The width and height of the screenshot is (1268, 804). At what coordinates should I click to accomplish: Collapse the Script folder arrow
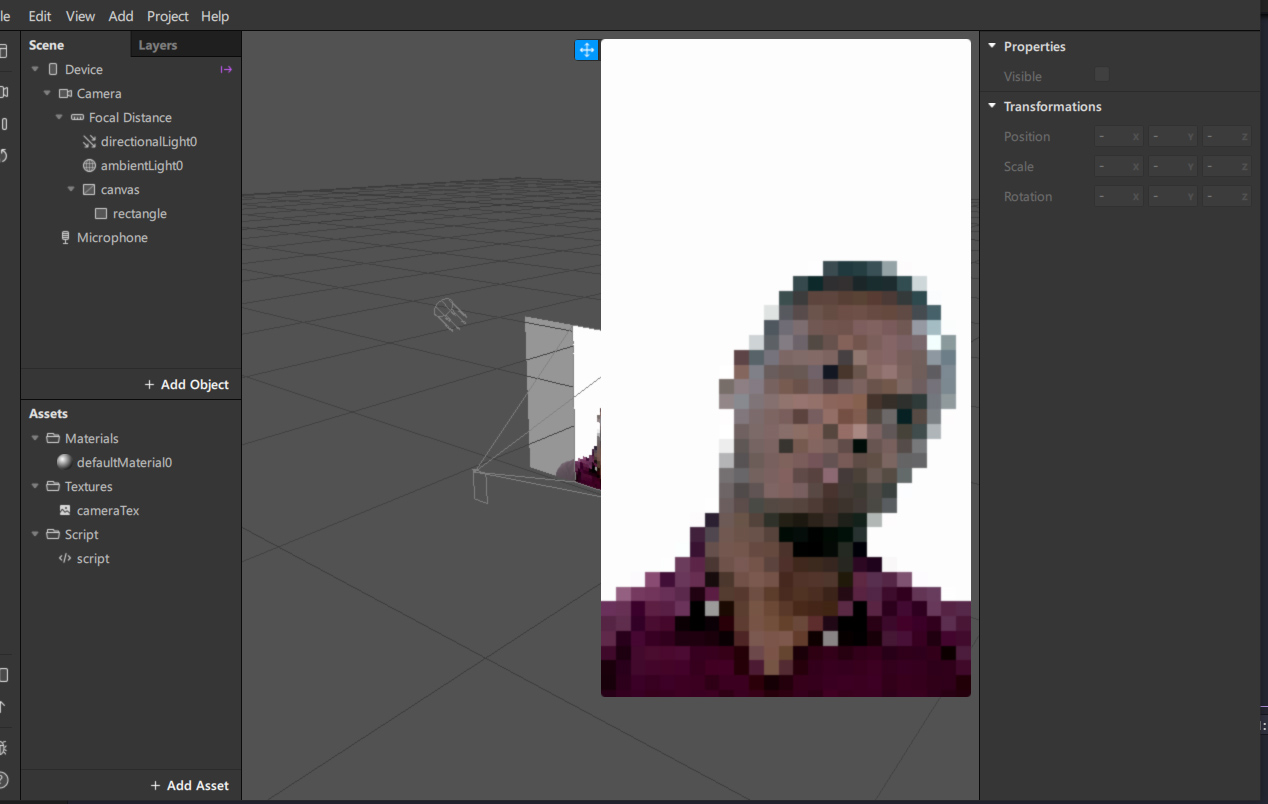tap(35, 535)
